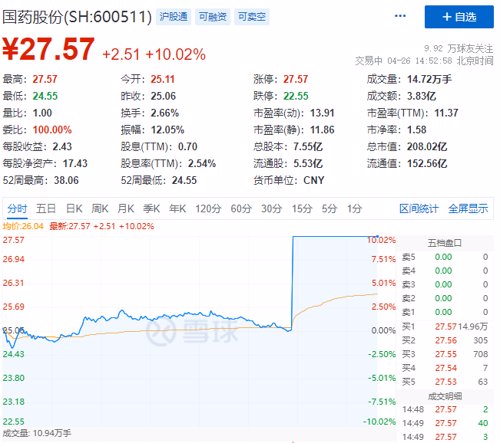The image size is (500, 443).
Task: Select the 季K chart tab
Action: click(152, 209)
